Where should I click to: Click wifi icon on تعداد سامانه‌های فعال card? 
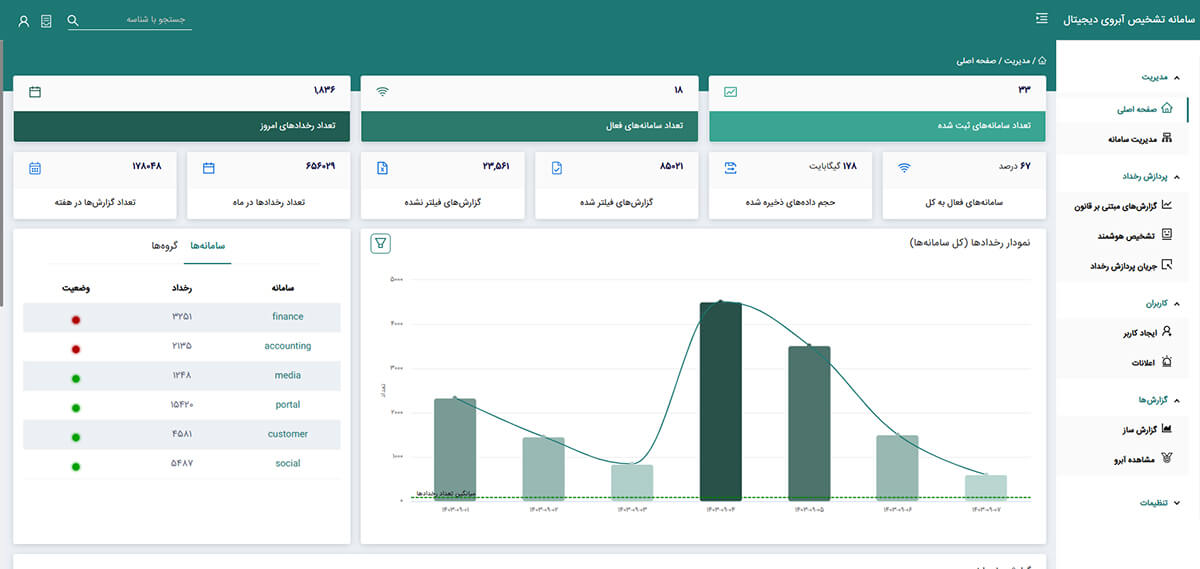pyautogui.click(x=382, y=92)
